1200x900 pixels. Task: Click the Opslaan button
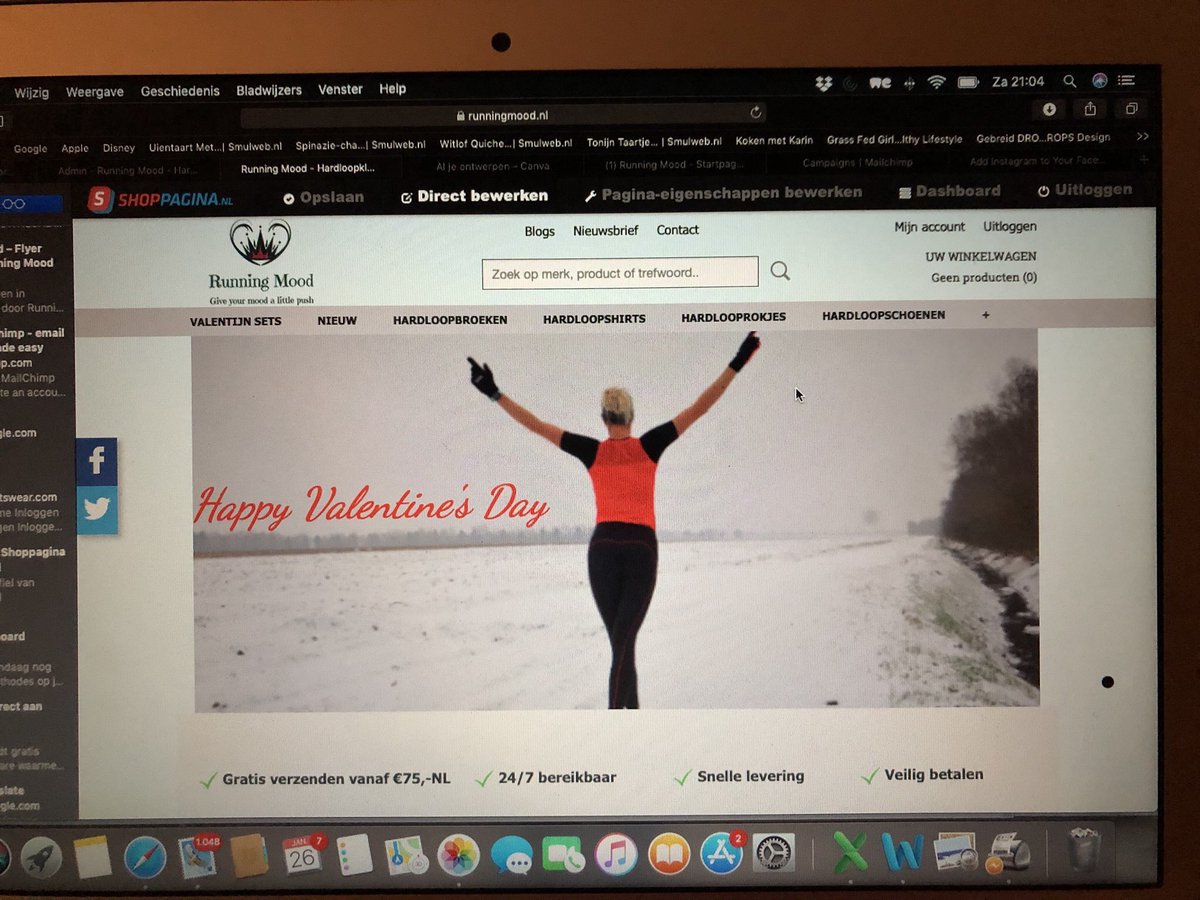(323, 198)
